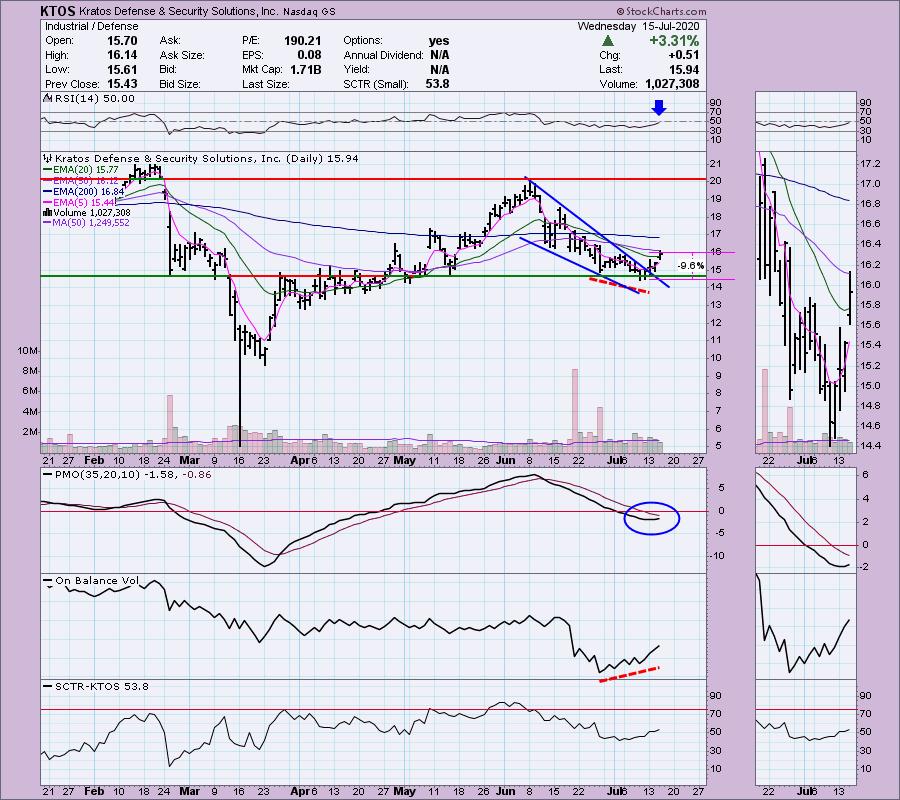Click the +3.31% percent change
900x800 pixels.
(x=674, y=41)
